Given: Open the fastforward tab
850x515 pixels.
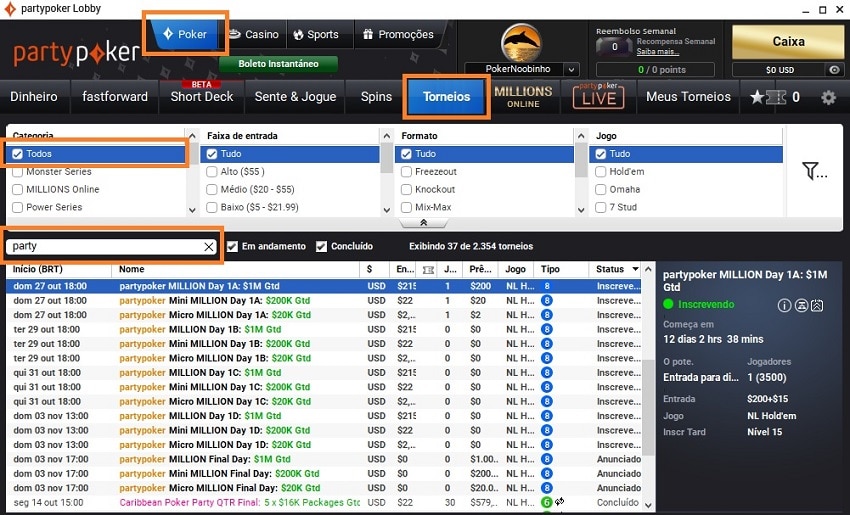Looking at the screenshot, I should point(115,97).
